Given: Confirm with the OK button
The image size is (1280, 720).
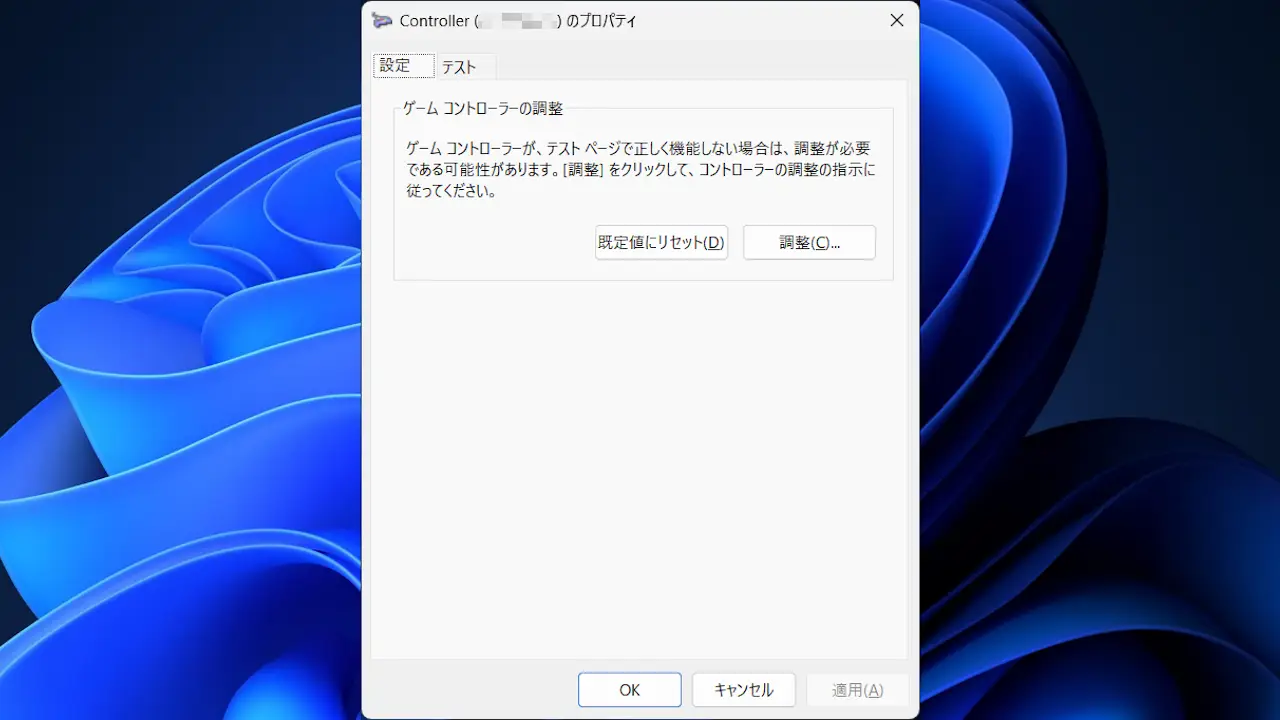Looking at the screenshot, I should point(629,690).
